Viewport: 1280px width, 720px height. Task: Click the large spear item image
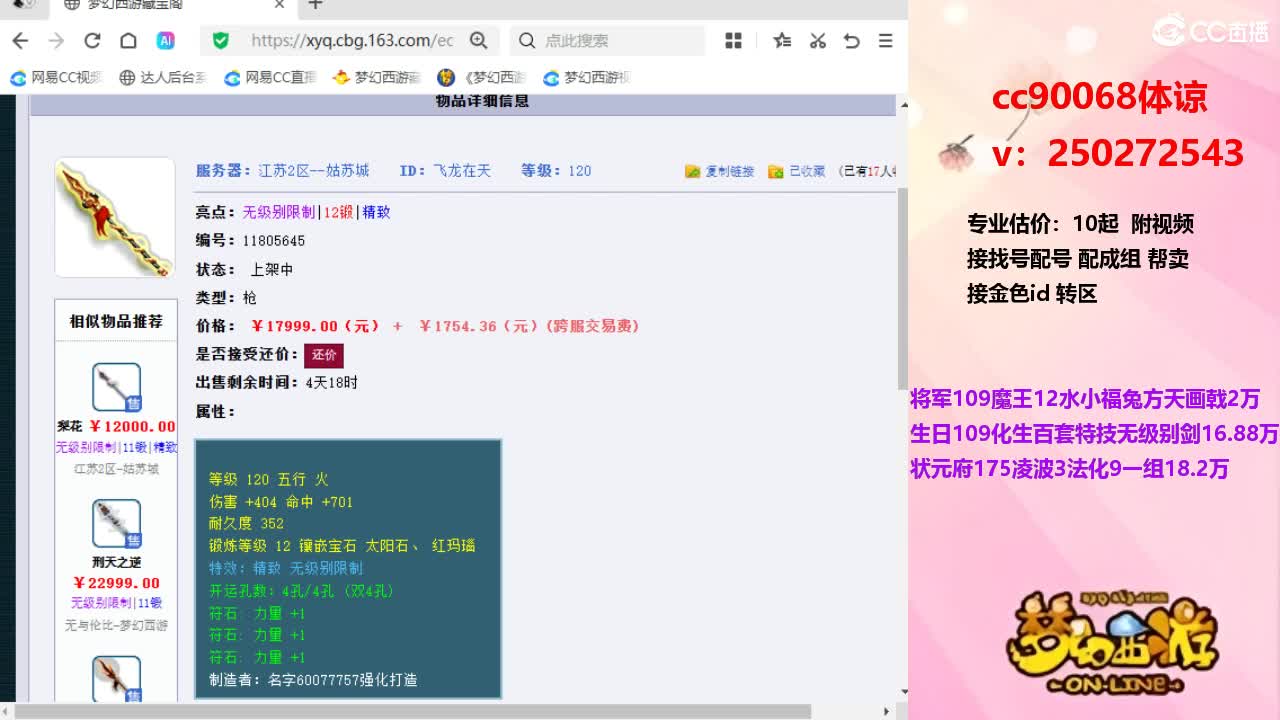click(115, 217)
